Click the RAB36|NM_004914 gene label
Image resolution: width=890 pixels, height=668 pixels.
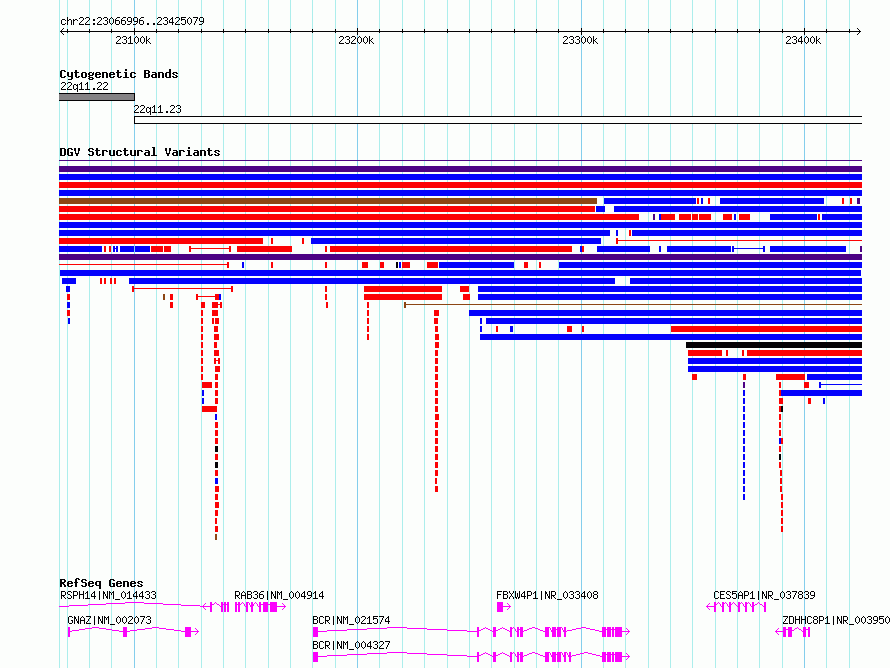tap(279, 595)
